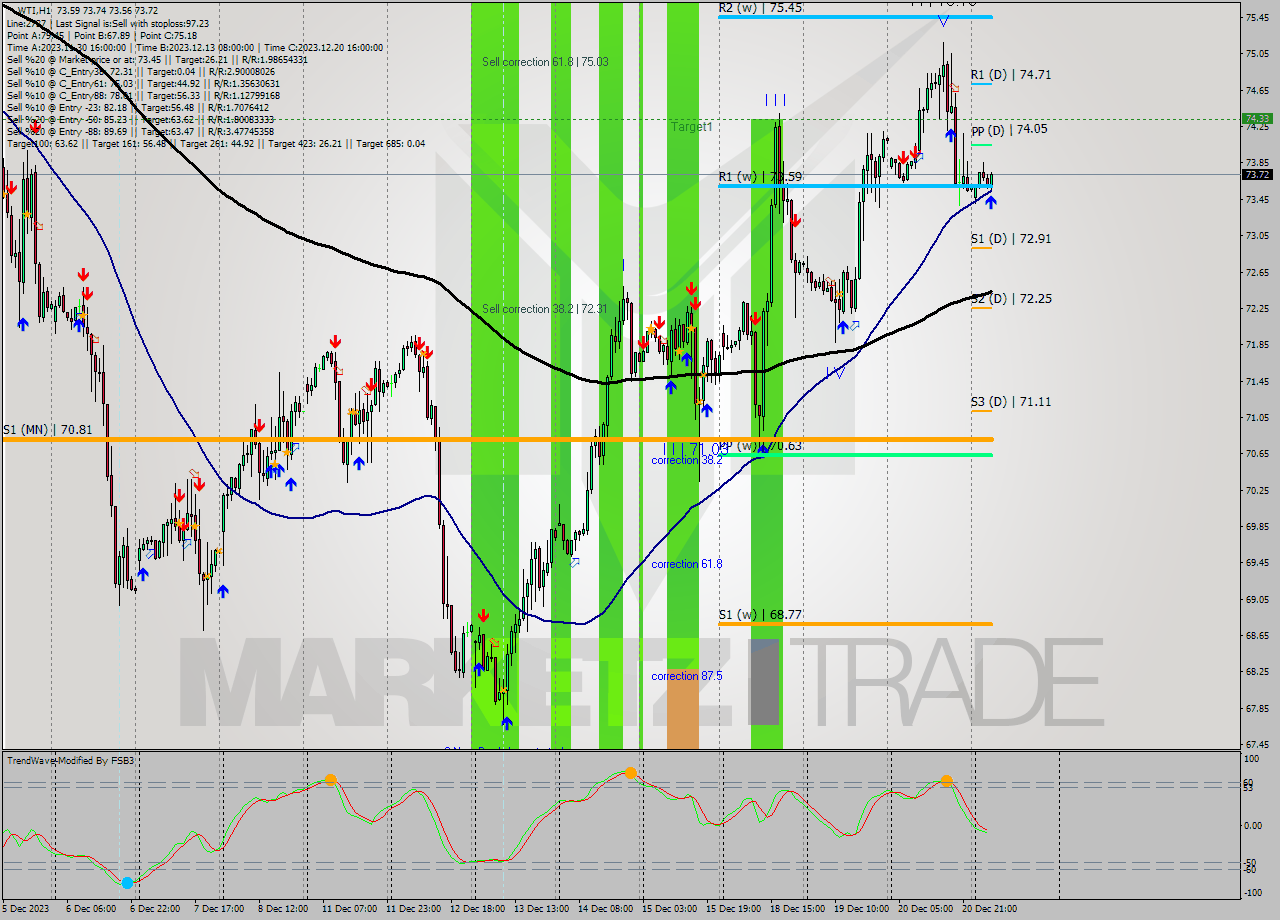Click the R1 (w) weekly resistance label
This screenshot has height=920, width=1280.
[760, 177]
